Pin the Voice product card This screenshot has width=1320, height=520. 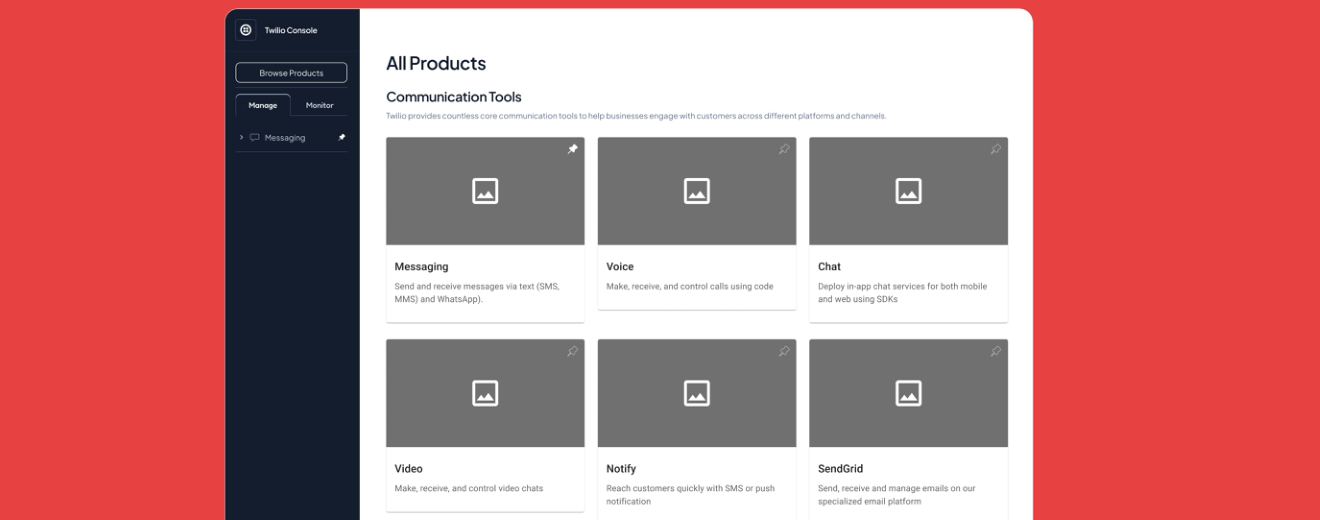click(784, 149)
